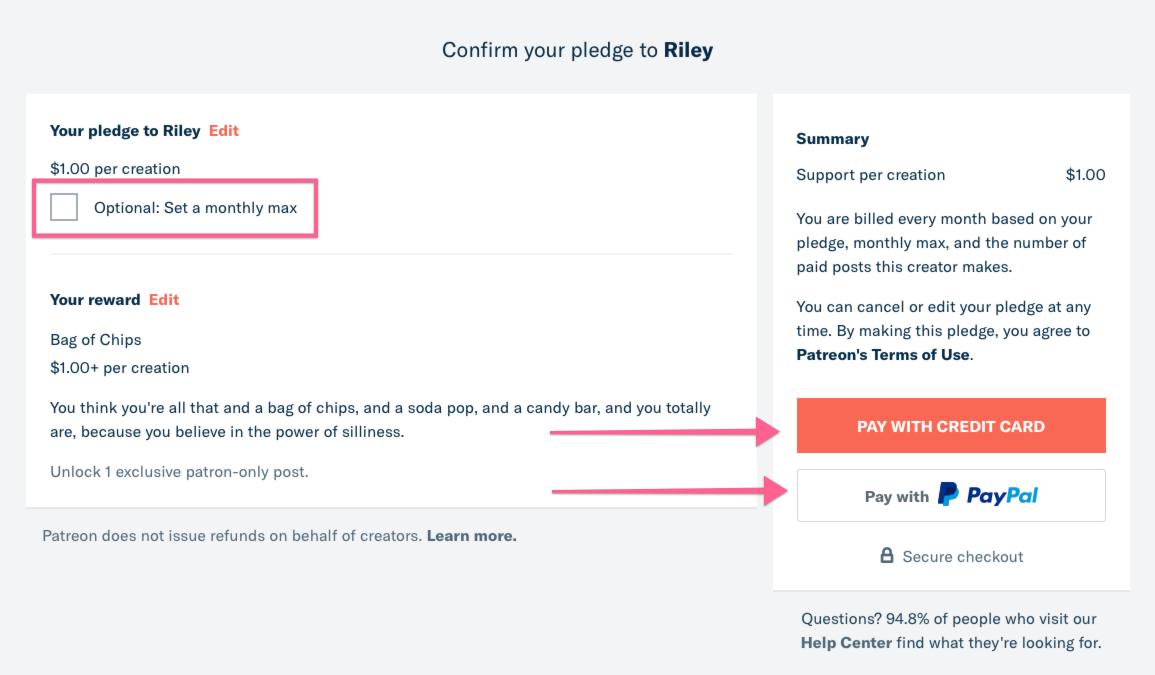
Task: Click the Summary heading
Action: tap(832, 139)
